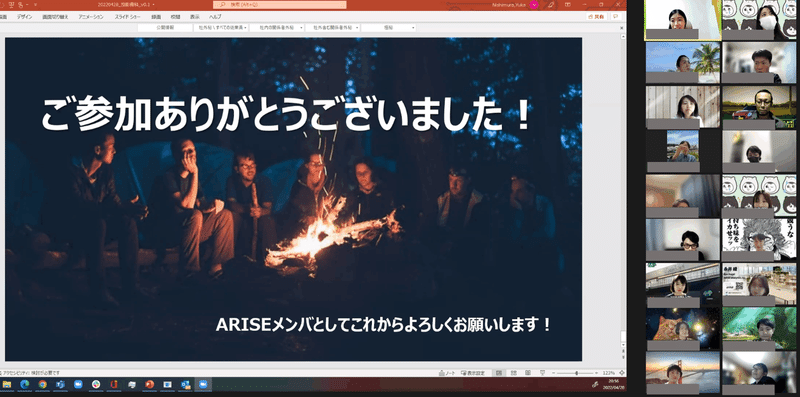Click the PowerPoint search box
The width and height of the screenshot is (800, 397).
point(280,5)
